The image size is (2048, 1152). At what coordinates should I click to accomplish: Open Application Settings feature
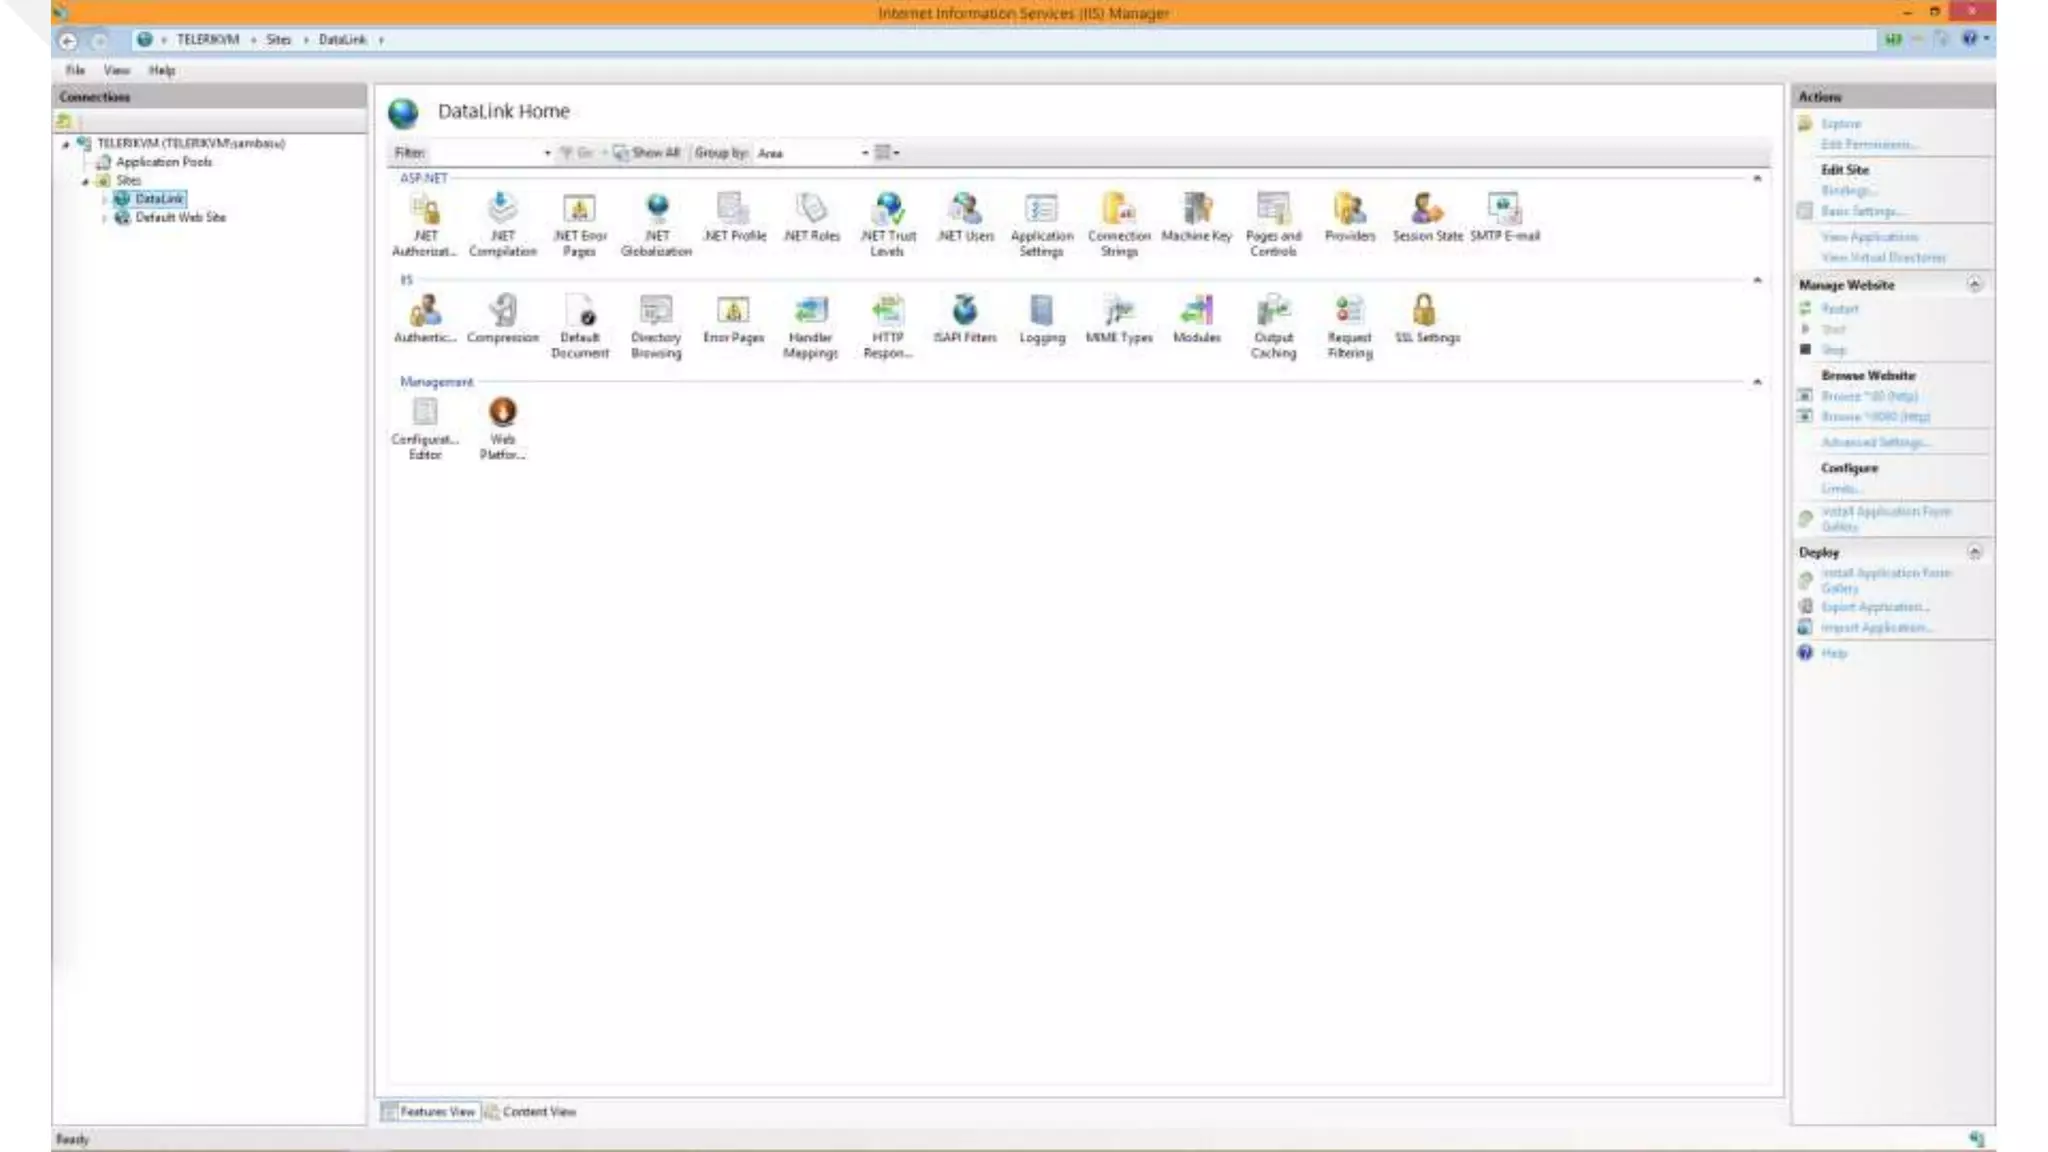click(1041, 224)
